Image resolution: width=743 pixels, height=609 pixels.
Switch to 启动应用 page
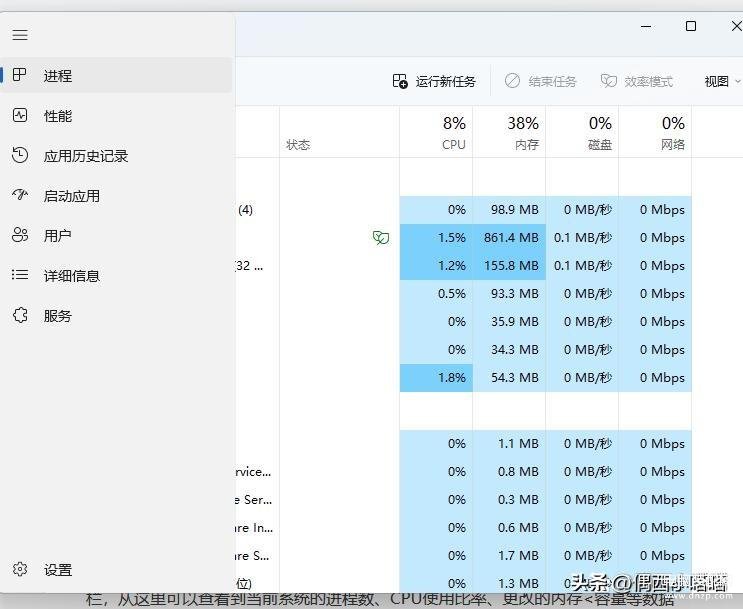(x=72, y=196)
